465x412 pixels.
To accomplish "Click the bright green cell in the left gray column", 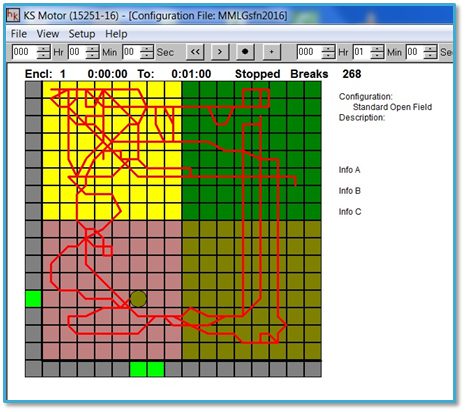I will pyautogui.click(x=33, y=299).
